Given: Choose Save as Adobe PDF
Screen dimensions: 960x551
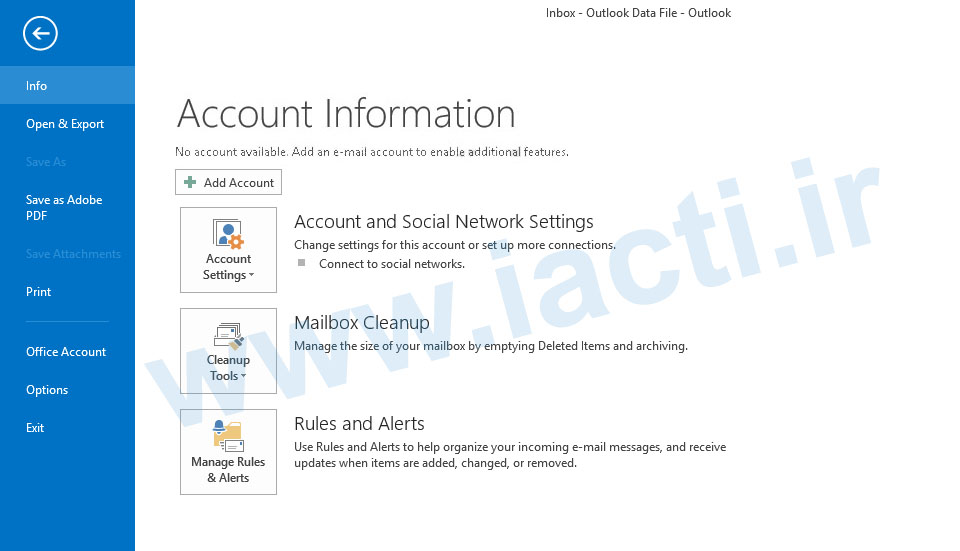Looking at the screenshot, I should point(64,207).
